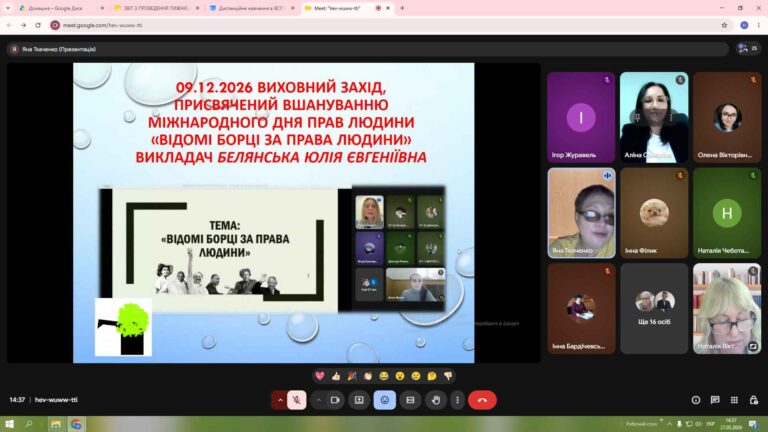
Task: Select Олена Вікторівна participant tile
Action: [727, 117]
